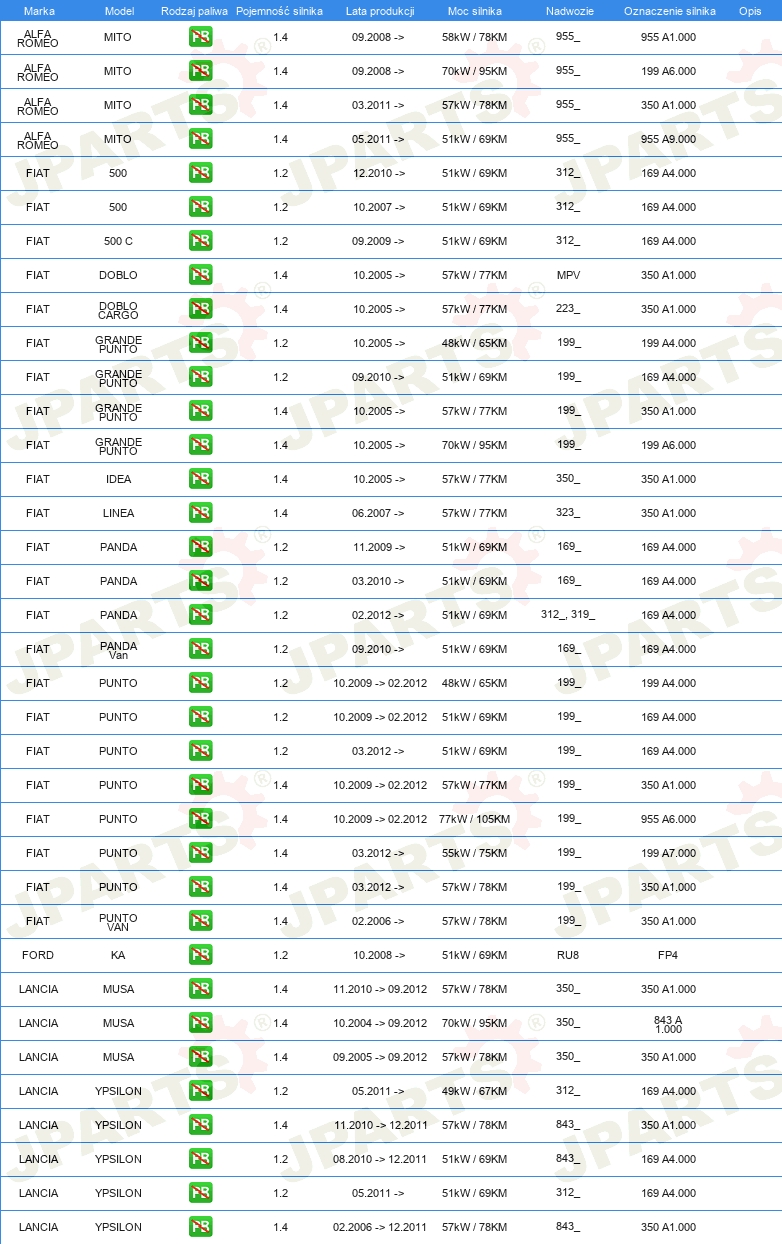Click the fuel icon in the Fiat 500 12.2010 row
782x1244 pixels.
200,173
